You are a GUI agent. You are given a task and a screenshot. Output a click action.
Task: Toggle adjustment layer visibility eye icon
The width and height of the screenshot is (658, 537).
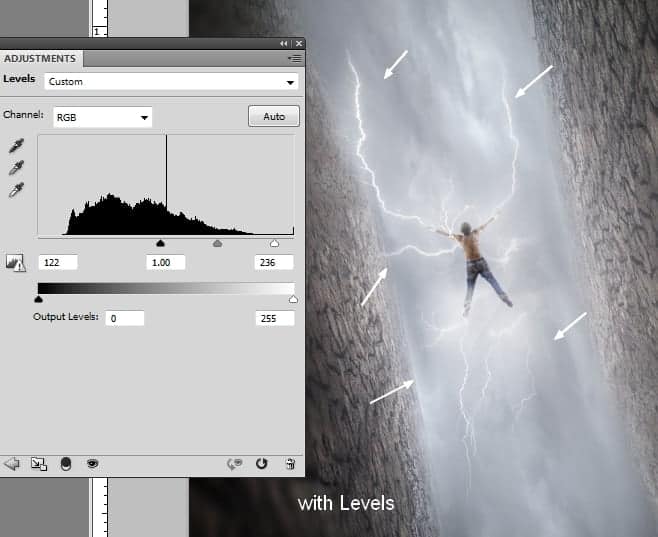point(92,464)
